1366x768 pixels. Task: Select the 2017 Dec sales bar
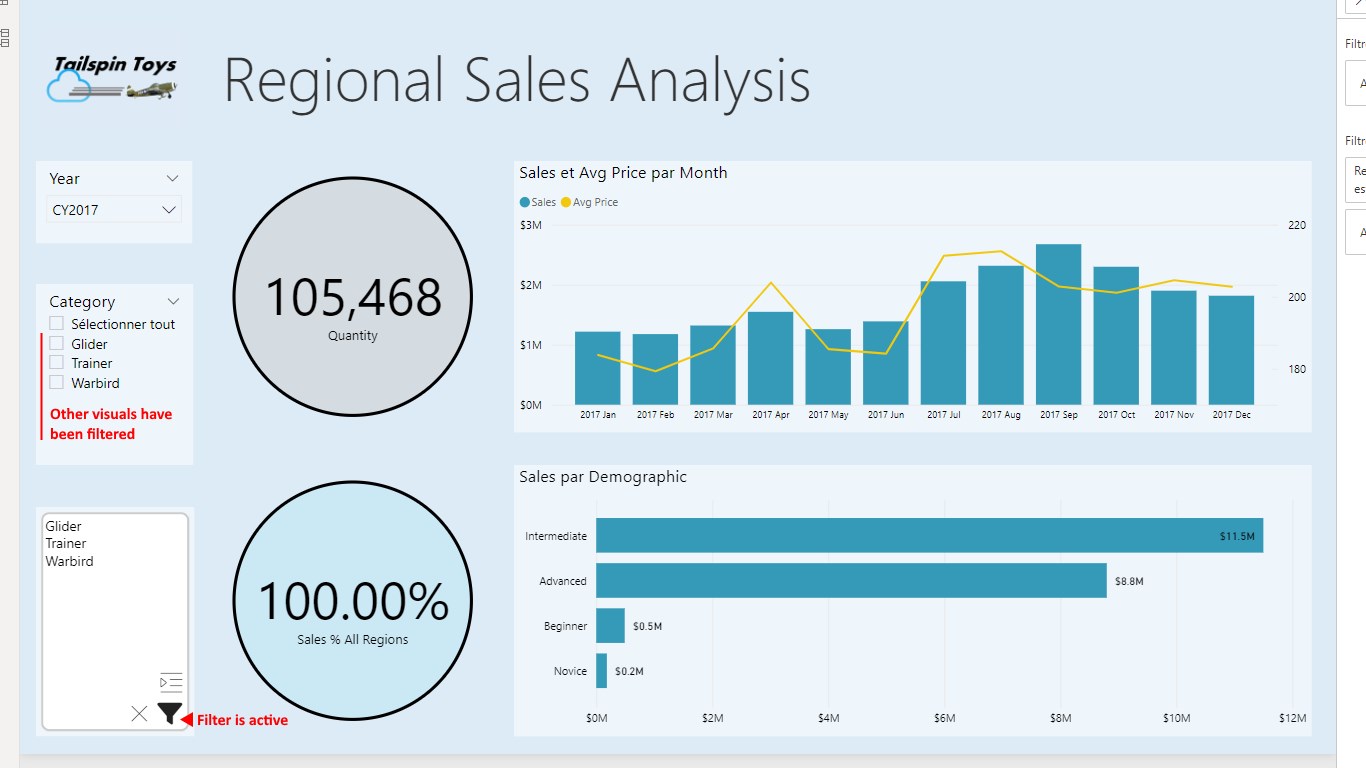pyautogui.click(x=1231, y=350)
